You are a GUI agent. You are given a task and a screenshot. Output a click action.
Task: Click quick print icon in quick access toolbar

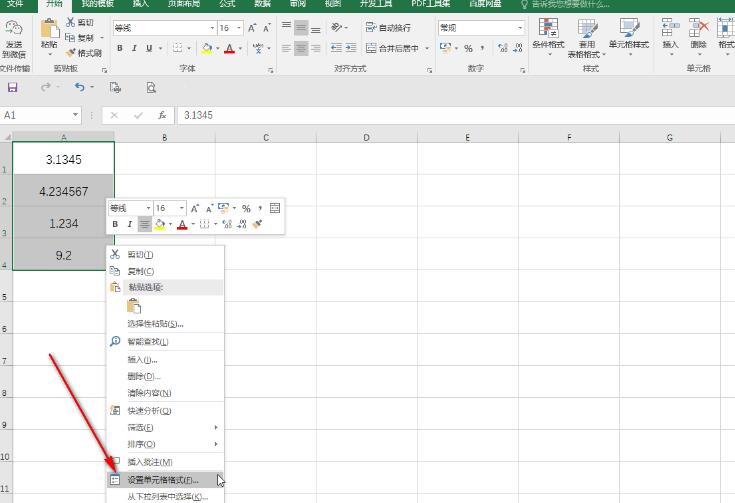(x=115, y=88)
